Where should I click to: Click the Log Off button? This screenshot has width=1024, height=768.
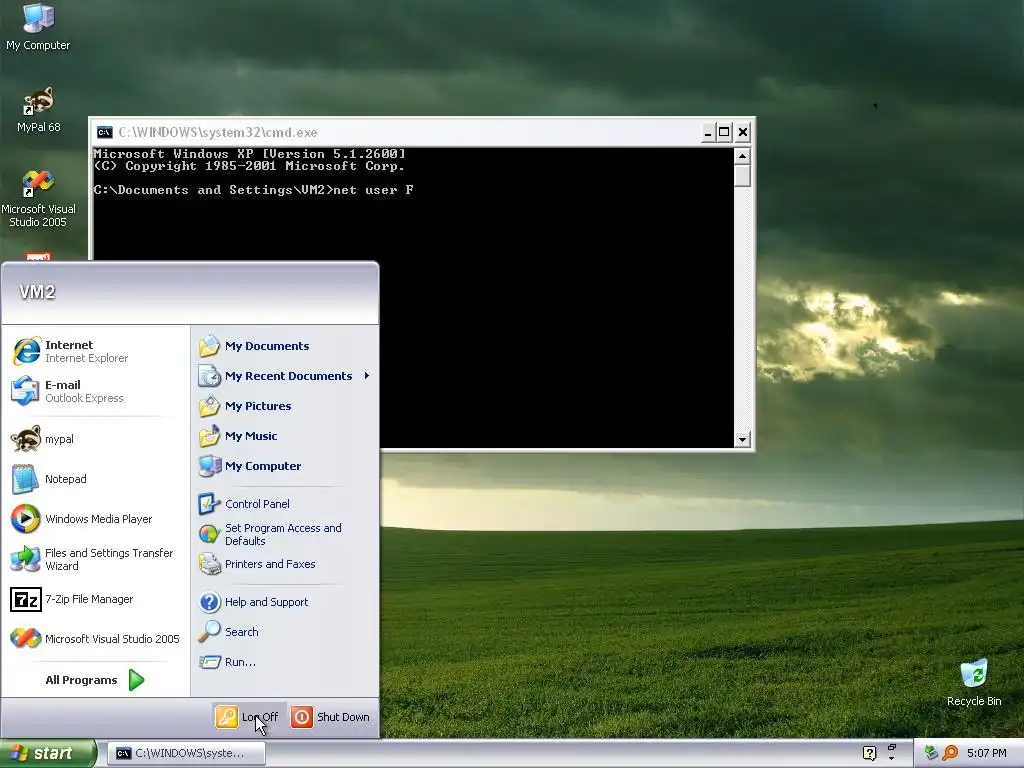point(248,716)
